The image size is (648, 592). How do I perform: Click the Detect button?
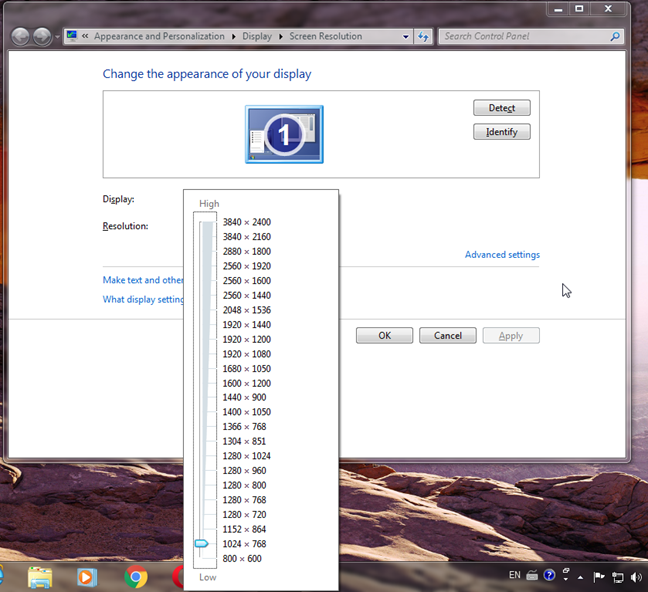pos(502,108)
